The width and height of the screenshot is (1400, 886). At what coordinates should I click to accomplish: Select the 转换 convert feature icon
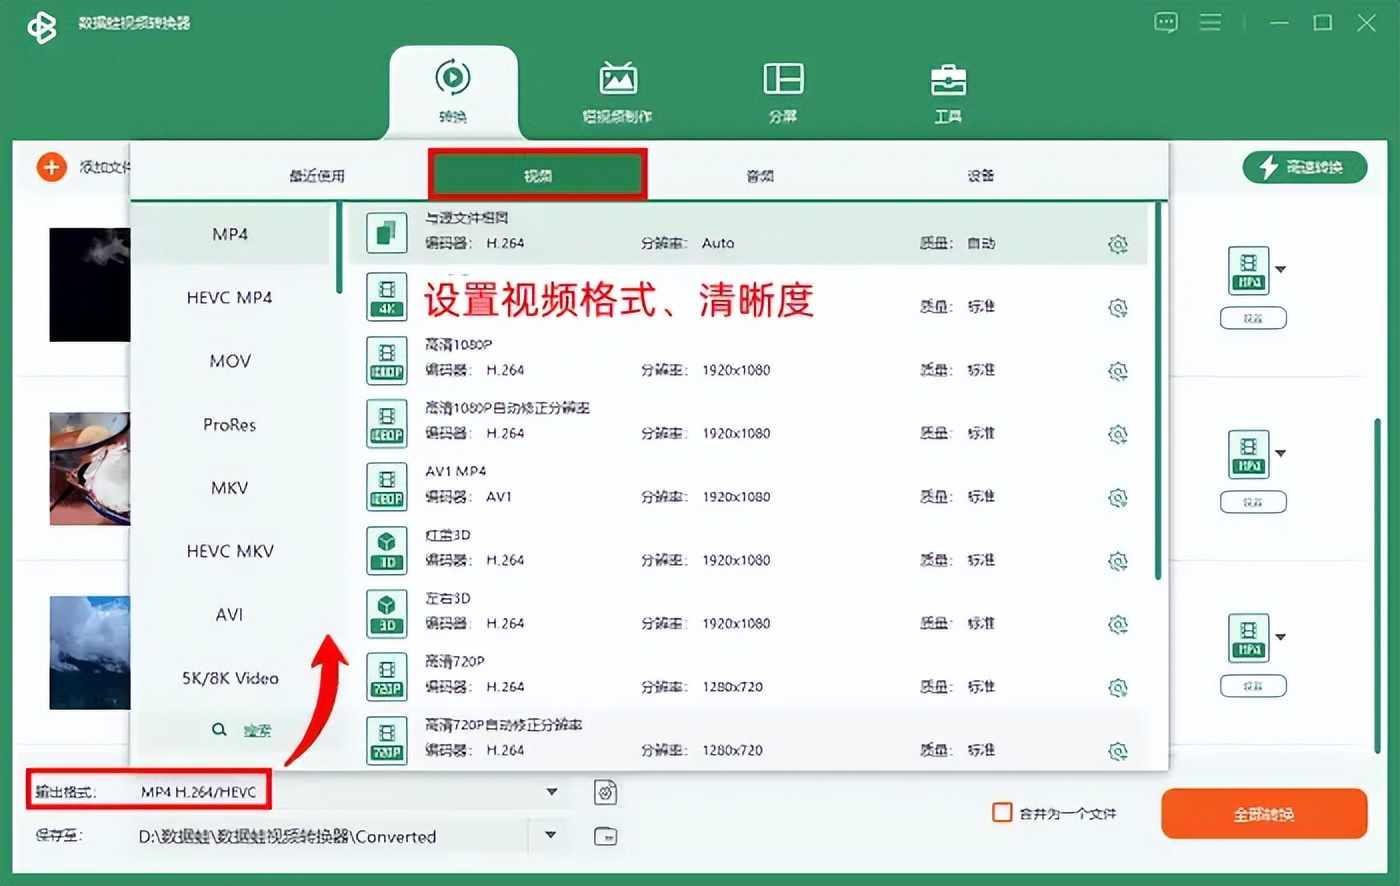[453, 90]
